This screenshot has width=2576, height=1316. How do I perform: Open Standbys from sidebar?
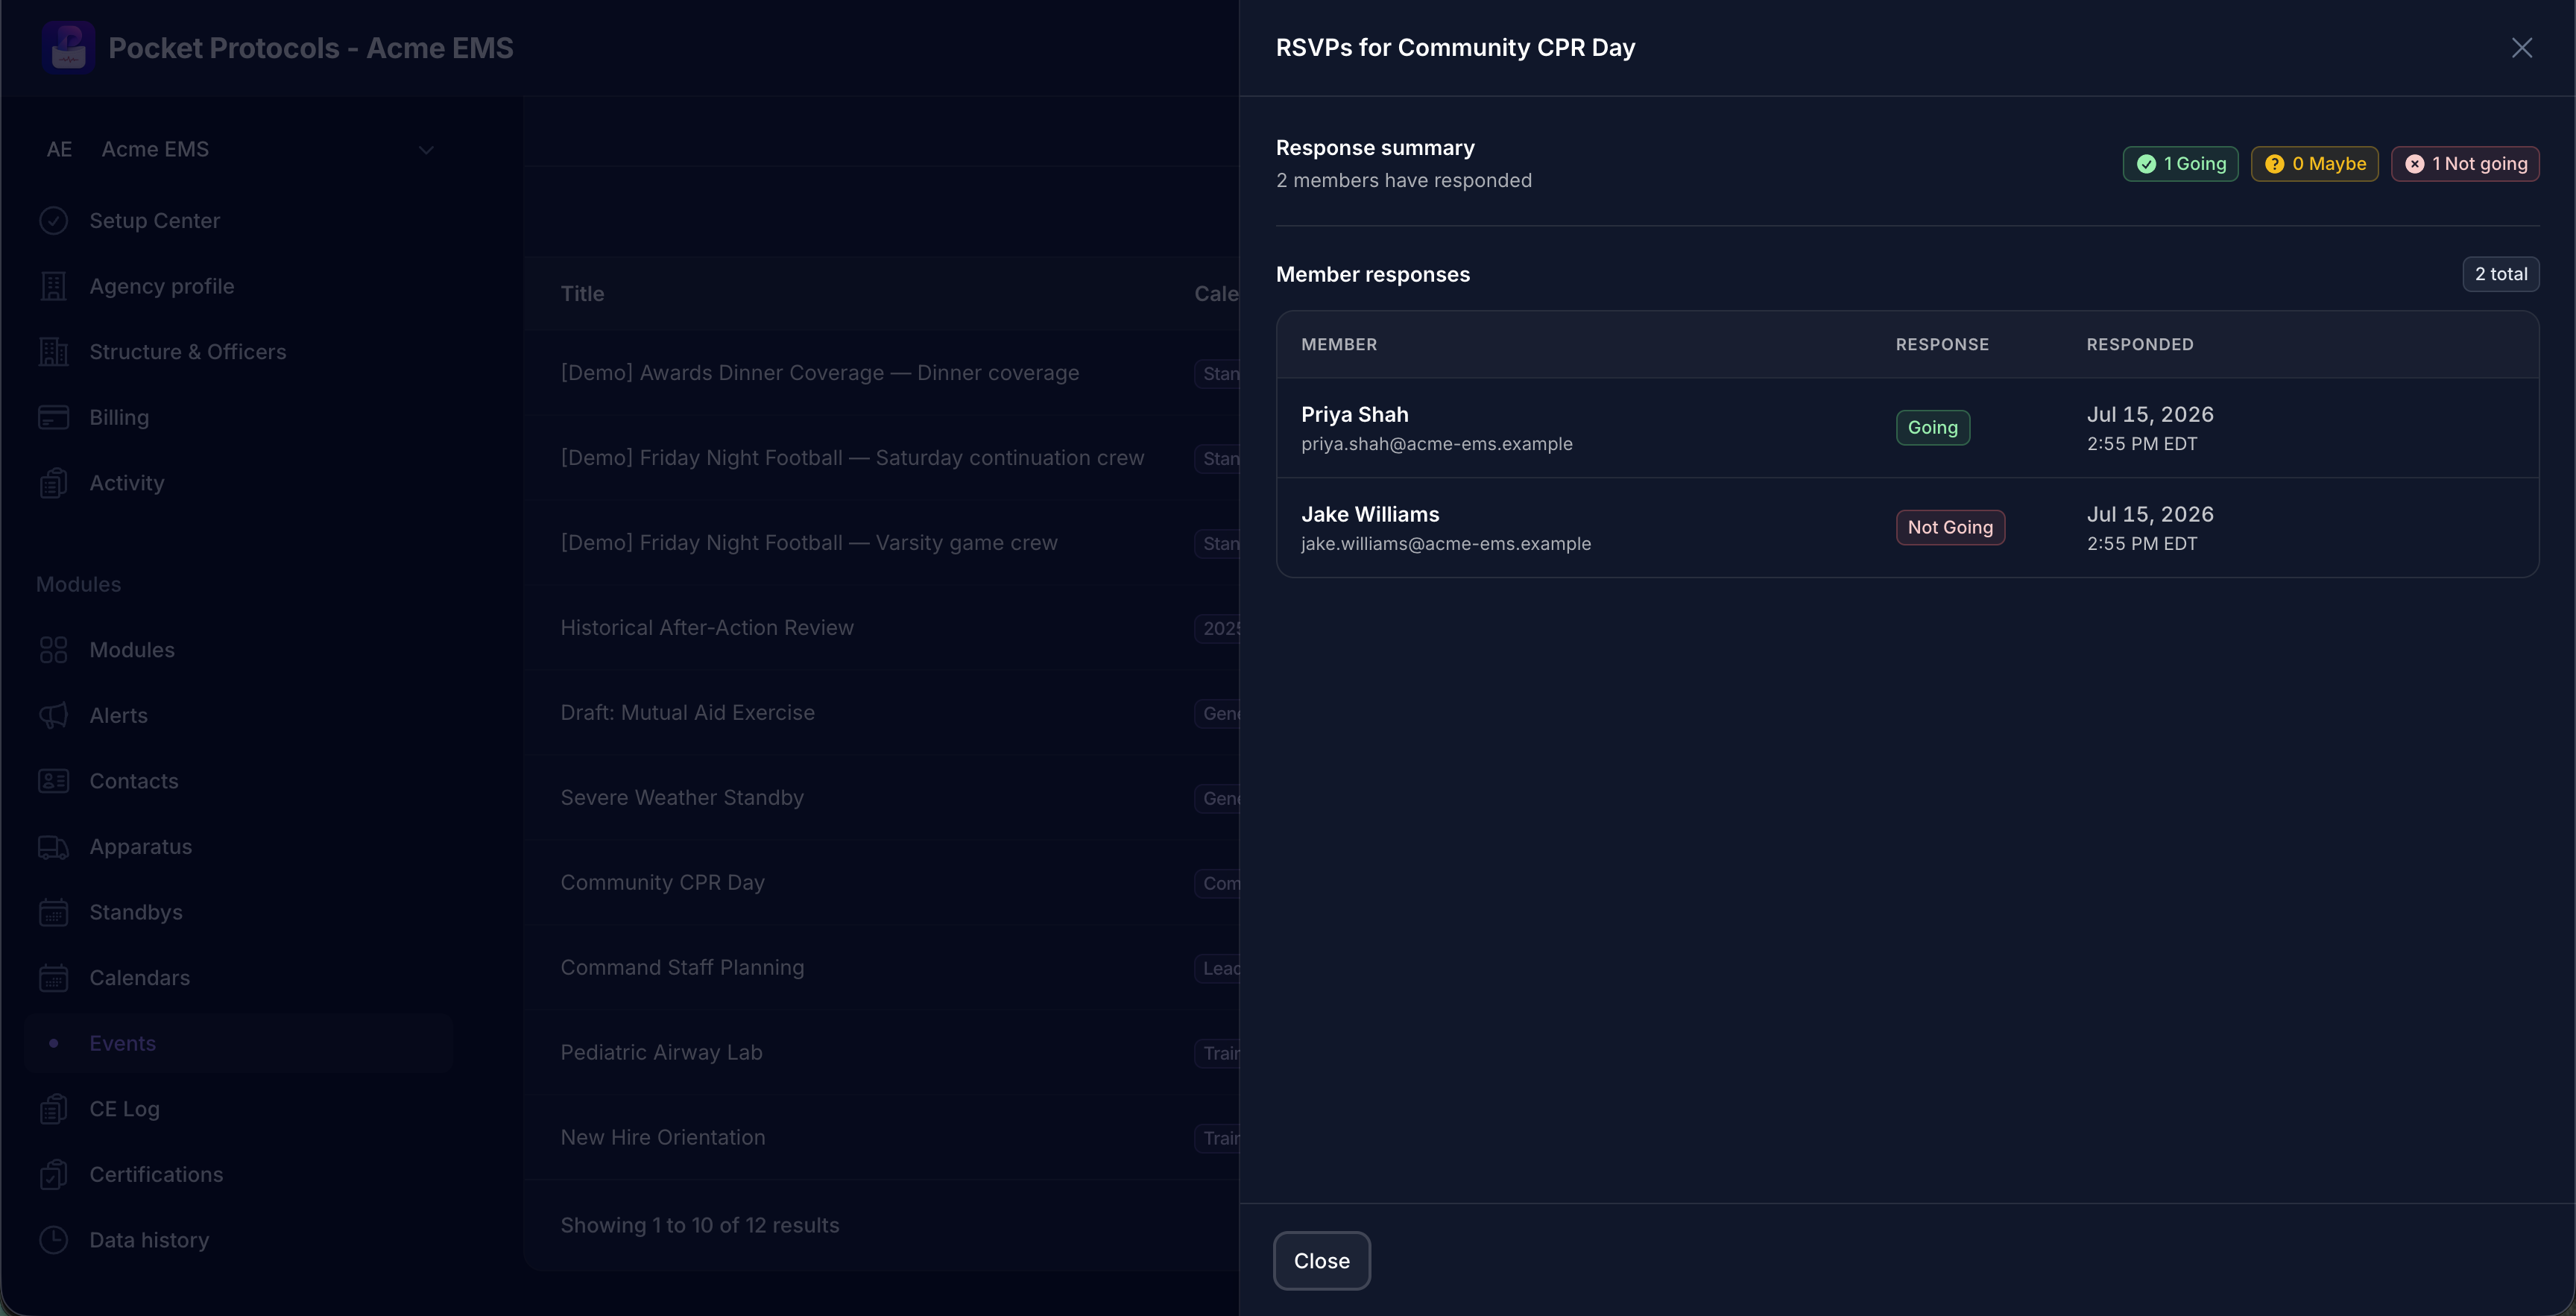click(239, 912)
